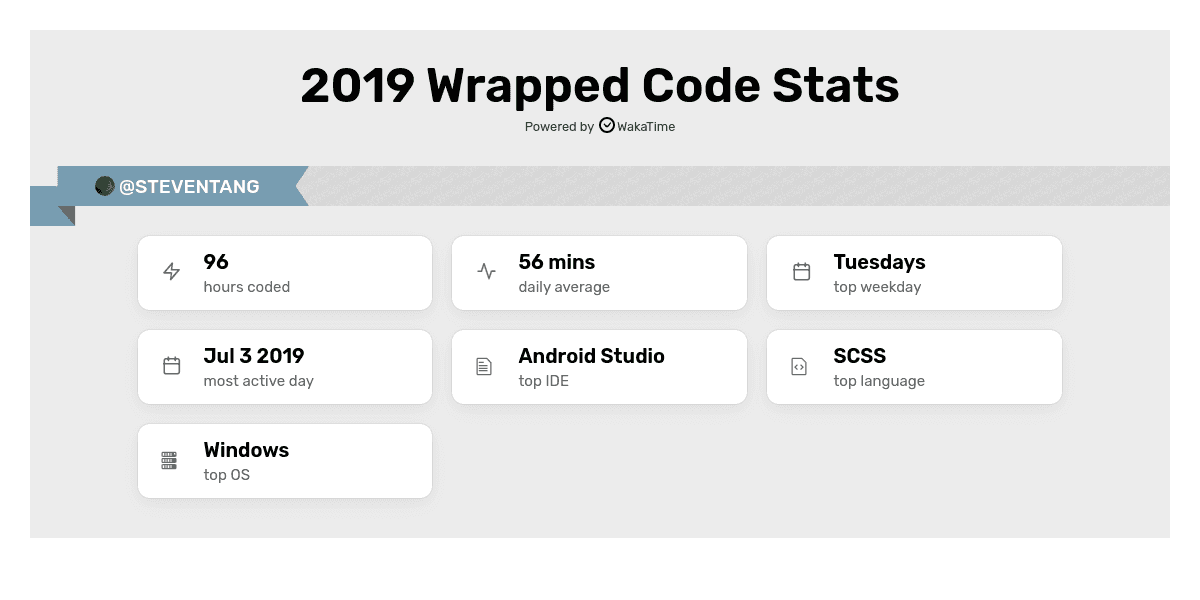Click the activity pulse daily average icon
This screenshot has height=600, width=1200.
pyautogui.click(x=487, y=272)
